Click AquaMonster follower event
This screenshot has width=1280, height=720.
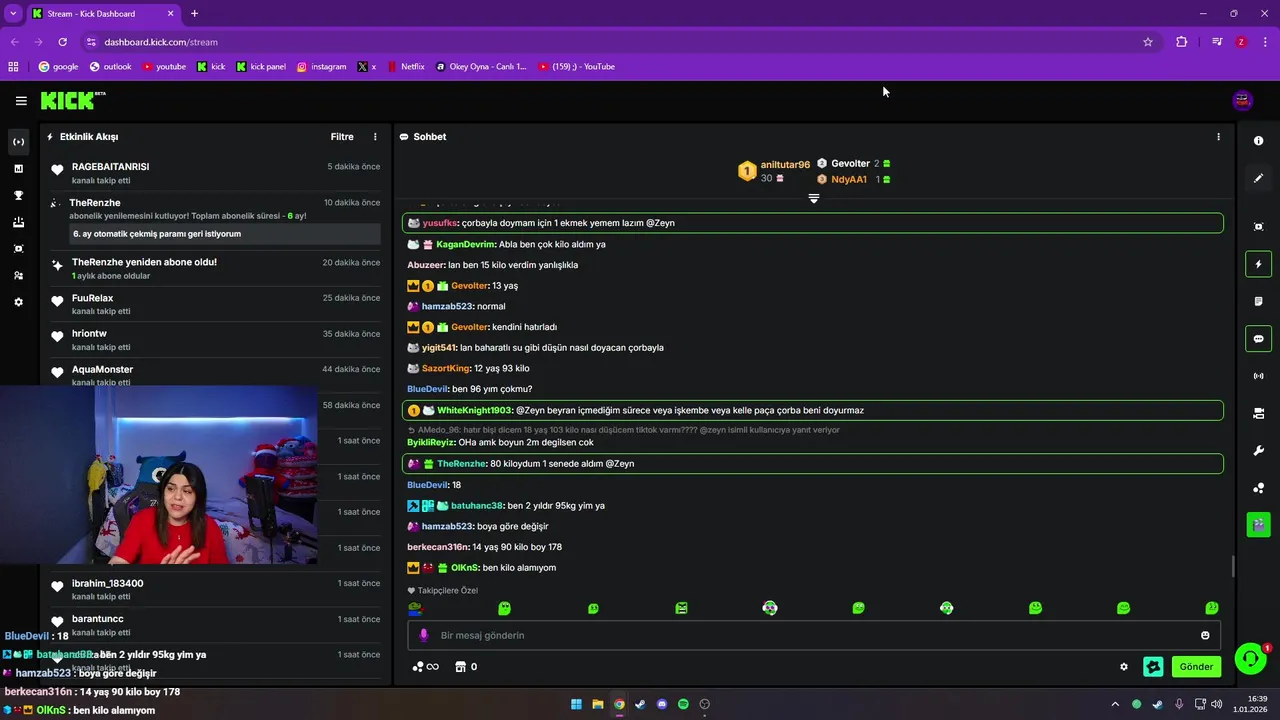(x=102, y=370)
